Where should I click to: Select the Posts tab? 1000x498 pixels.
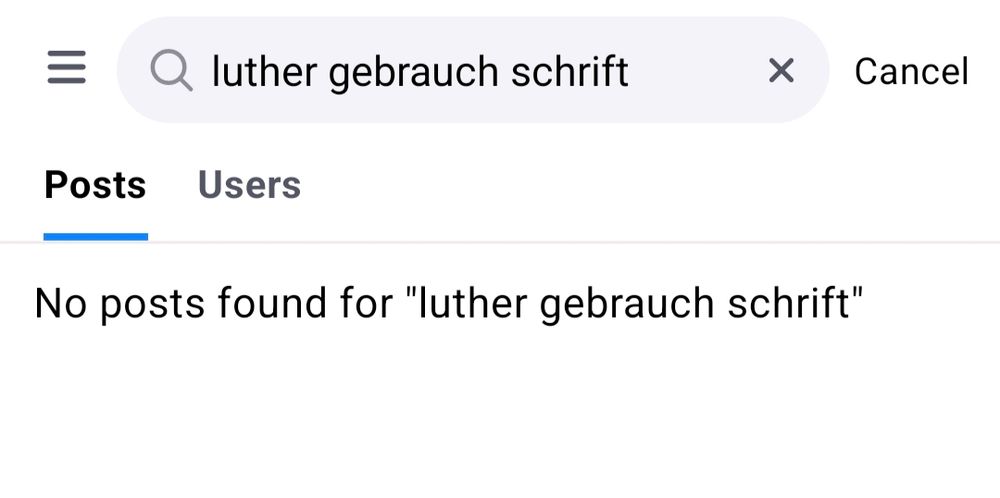pos(95,186)
